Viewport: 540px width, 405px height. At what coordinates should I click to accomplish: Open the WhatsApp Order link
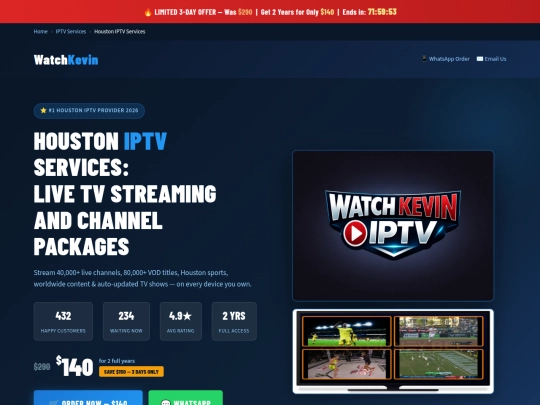point(449,59)
